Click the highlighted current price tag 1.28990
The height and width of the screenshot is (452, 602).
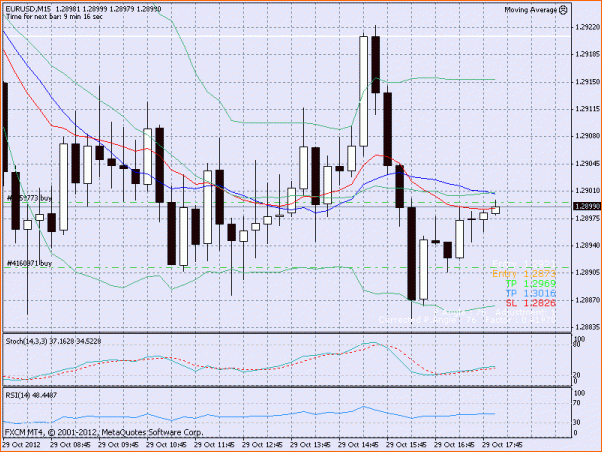click(x=586, y=207)
